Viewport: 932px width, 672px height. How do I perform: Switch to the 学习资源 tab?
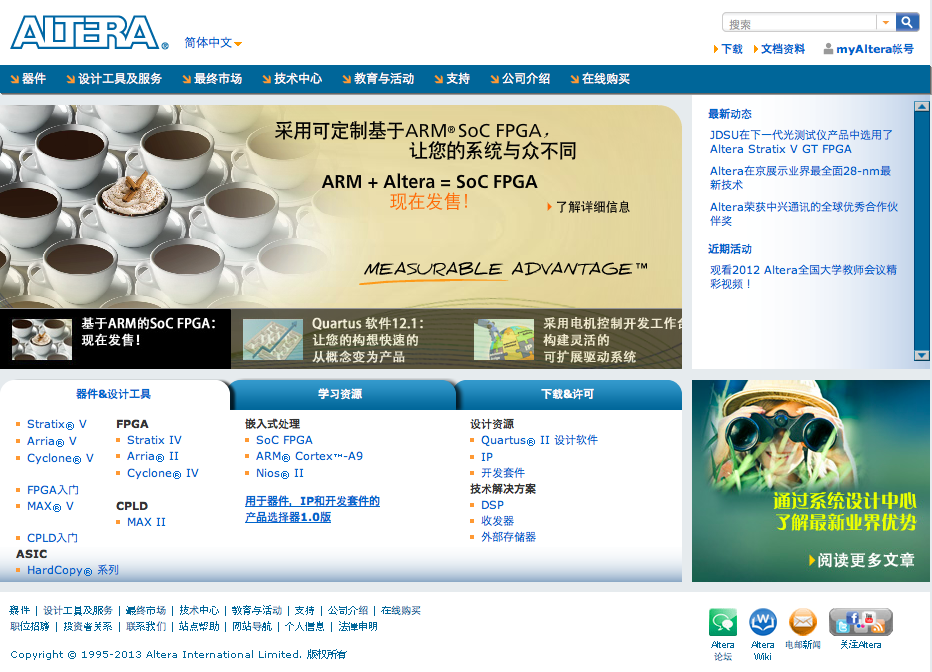point(340,394)
